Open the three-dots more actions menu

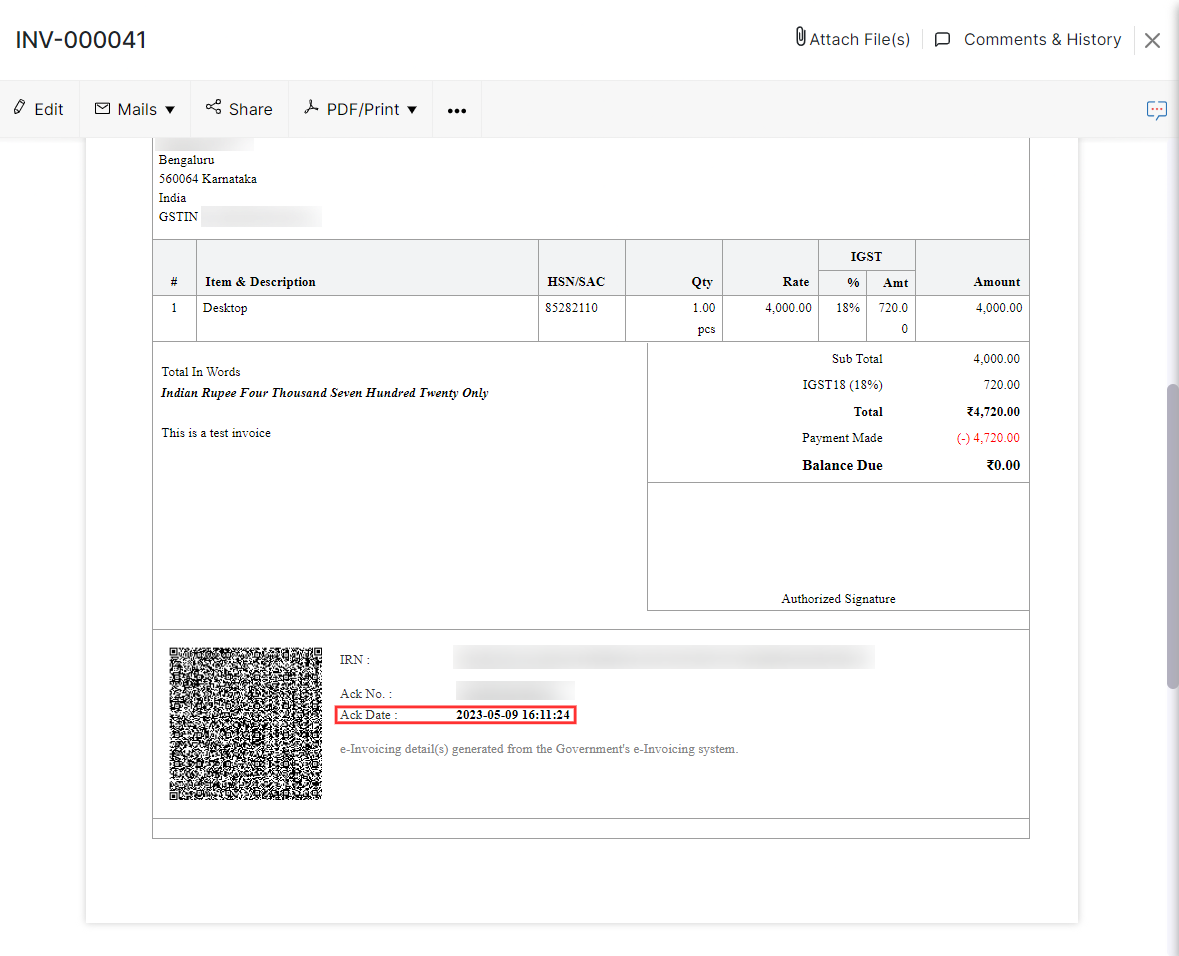tap(457, 110)
